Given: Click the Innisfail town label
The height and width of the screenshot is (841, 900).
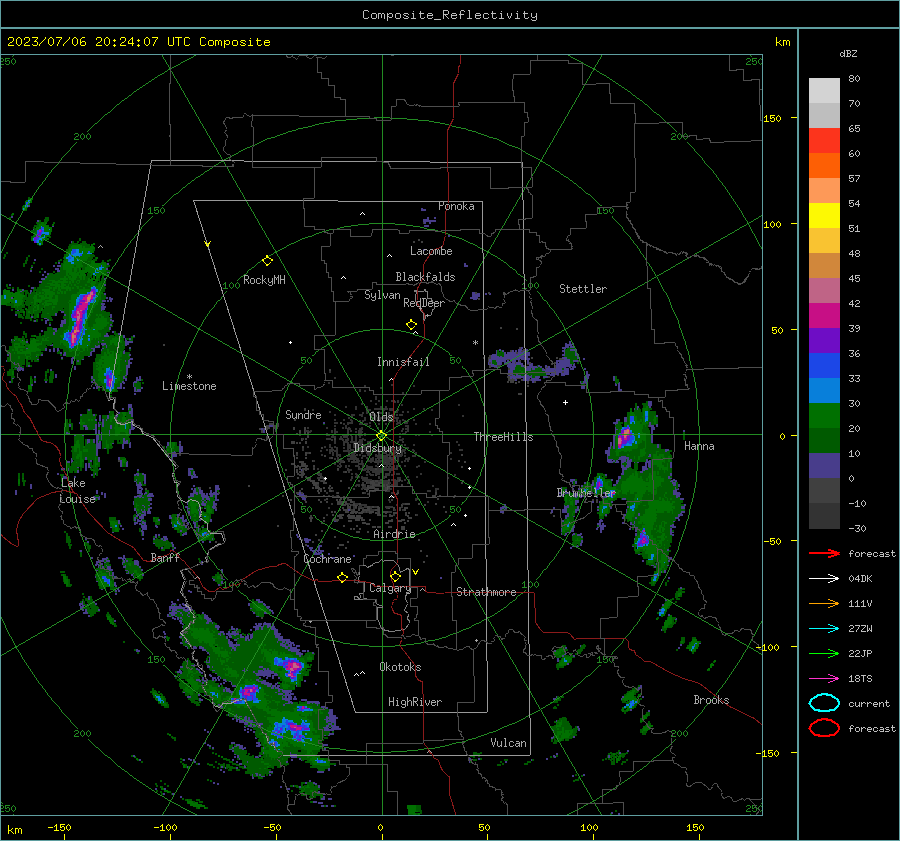Looking at the screenshot, I should (x=403, y=362).
